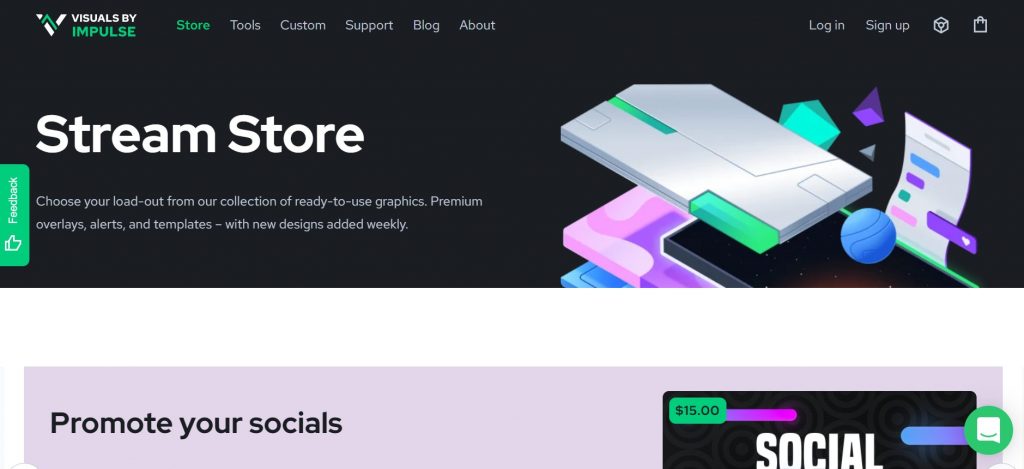1024x469 pixels.
Task: Open the green chat support bubble
Action: [988, 430]
